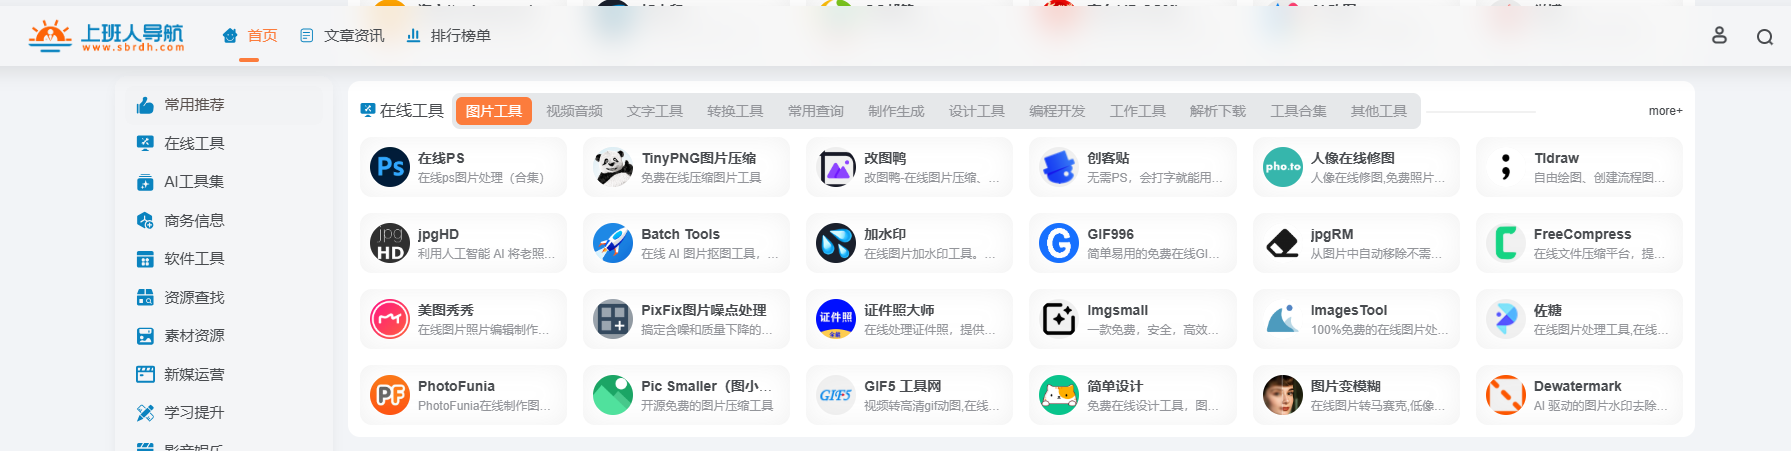This screenshot has width=1791, height=451.
Task: Click the Batch Tools title text
Action: tap(680, 234)
